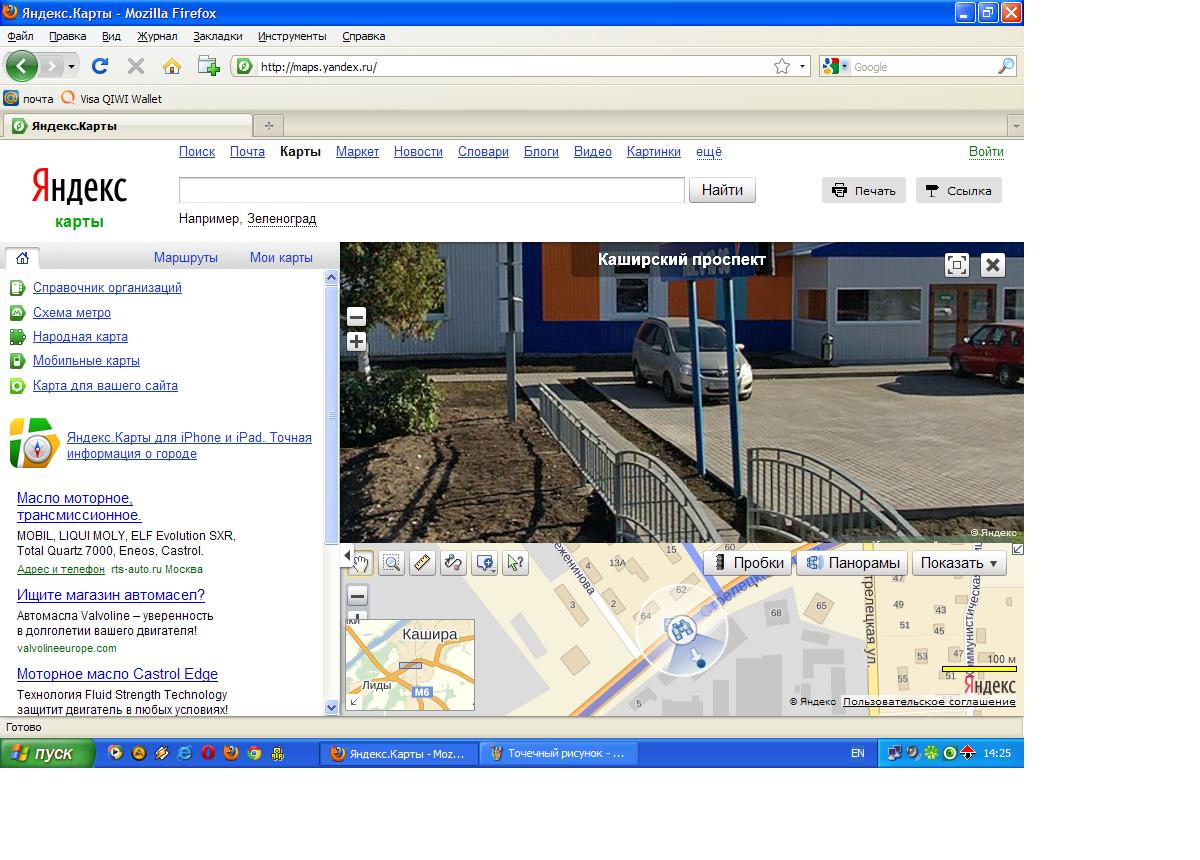Open the Инструменты menu
Image resolution: width=1200 pixels, height=860 pixels.
(292, 36)
